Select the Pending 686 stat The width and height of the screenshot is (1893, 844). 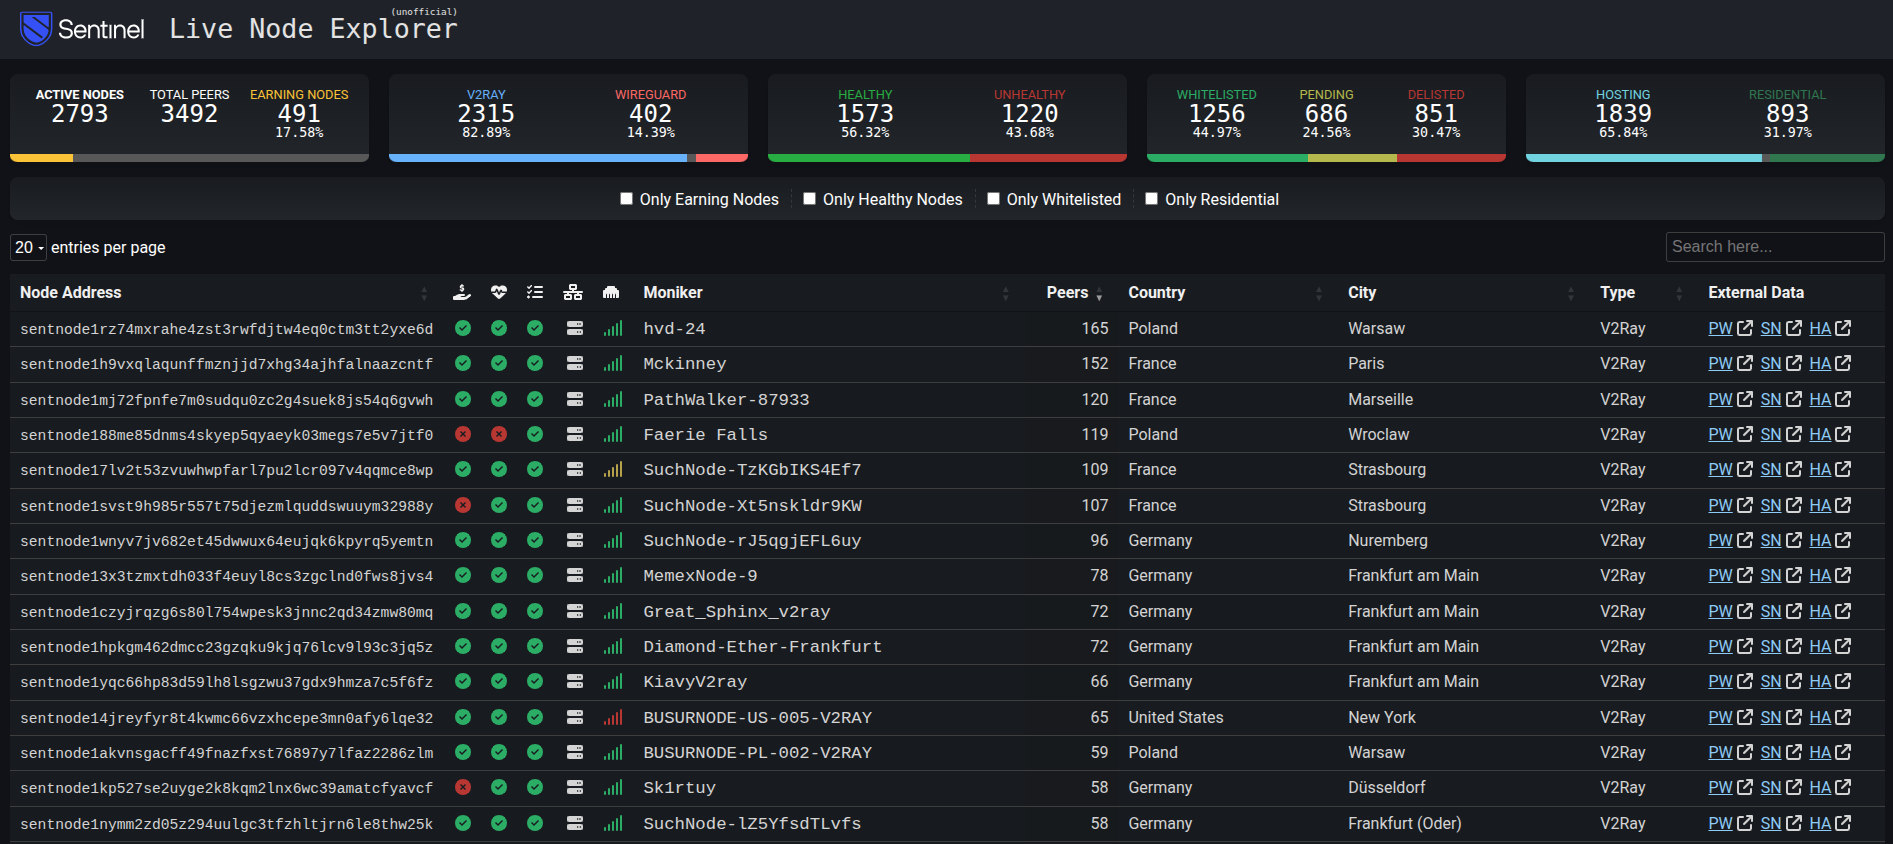1326,113
